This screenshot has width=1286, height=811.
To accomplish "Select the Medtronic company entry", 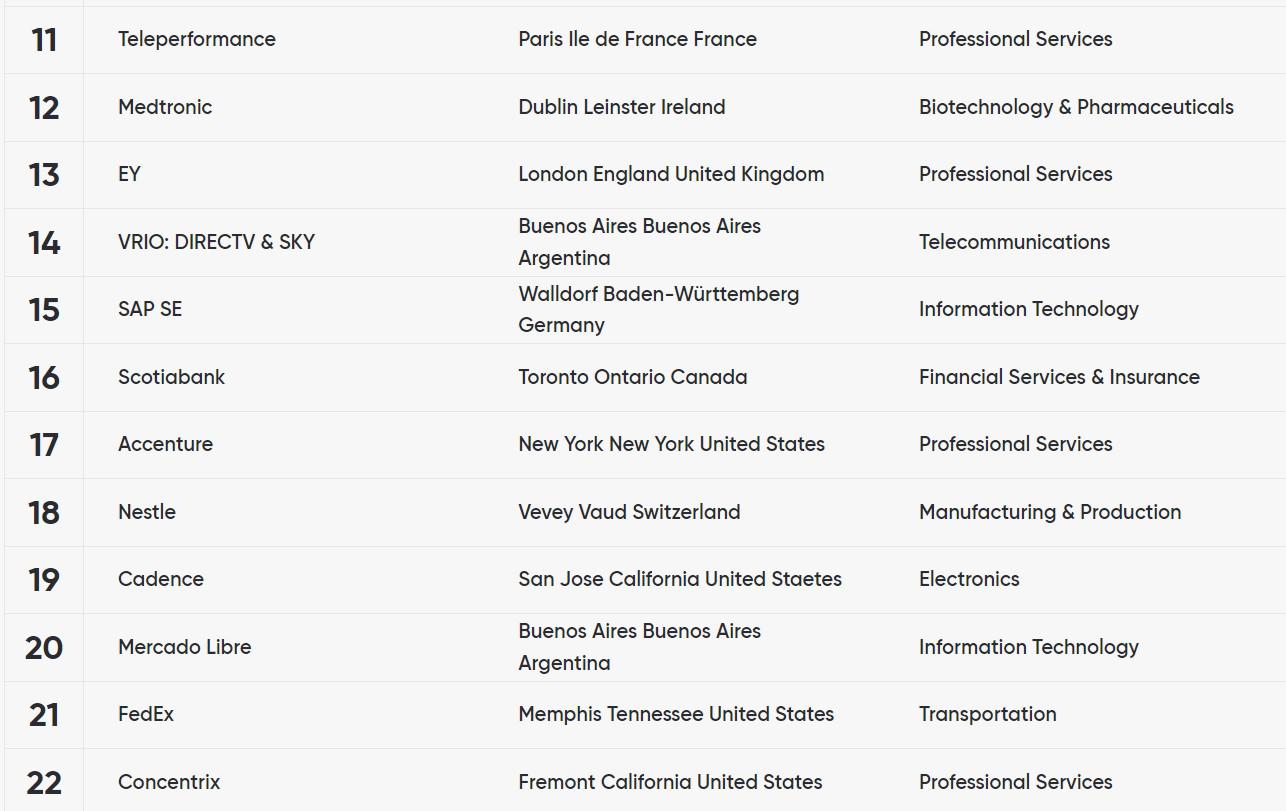I will point(165,107).
